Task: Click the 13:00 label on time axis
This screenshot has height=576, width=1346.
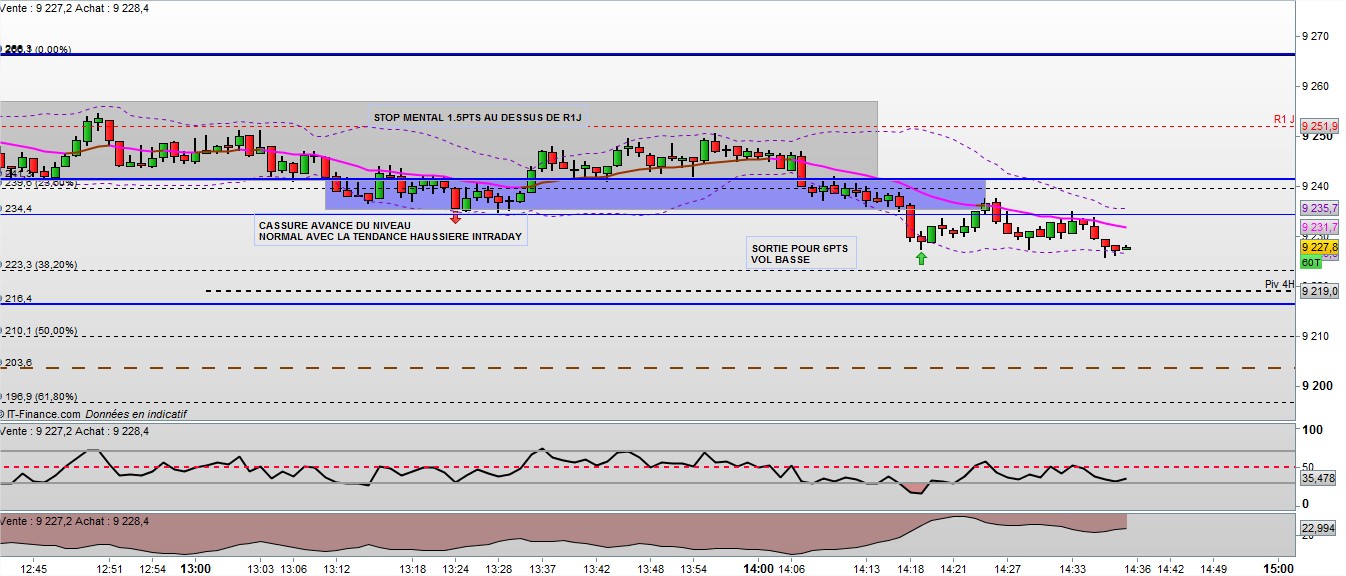Action: pyautogui.click(x=195, y=569)
